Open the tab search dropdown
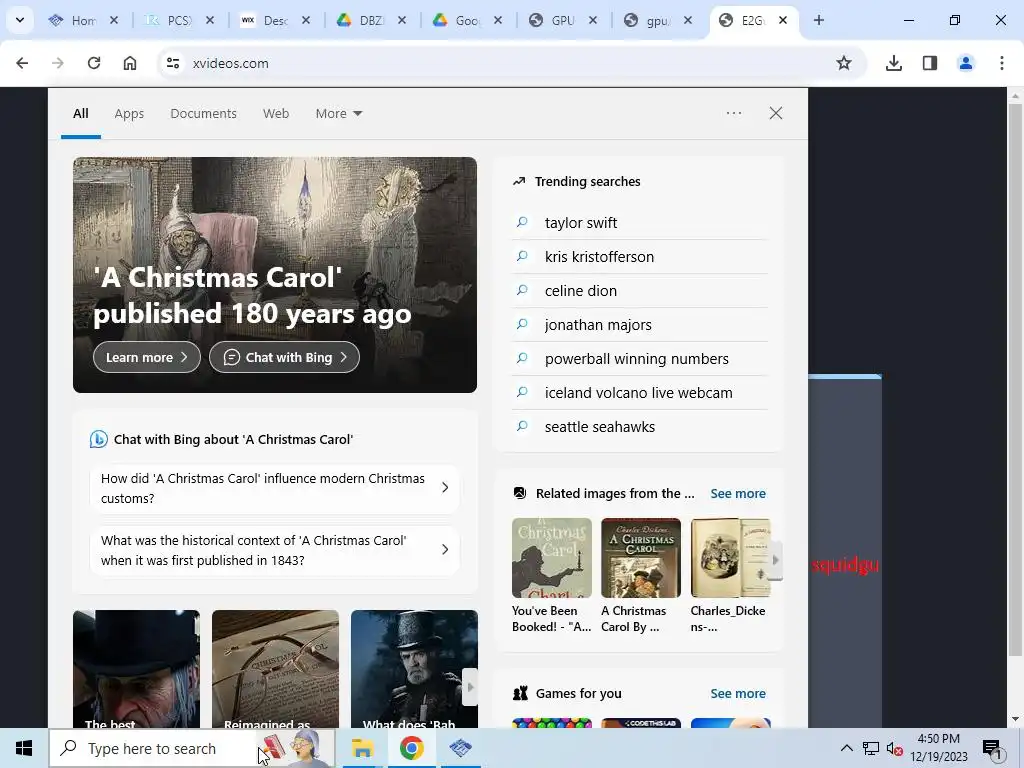This screenshot has width=1024, height=768. click(x=20, y=20)
